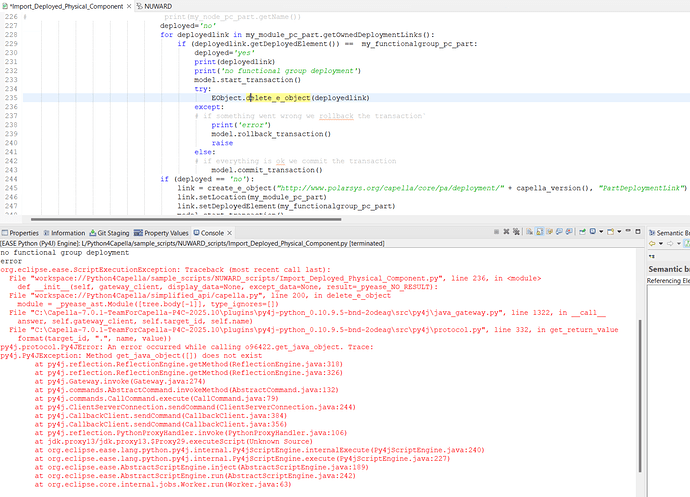
Task: Click the Open Console icon
Action: tap(610, 232)
